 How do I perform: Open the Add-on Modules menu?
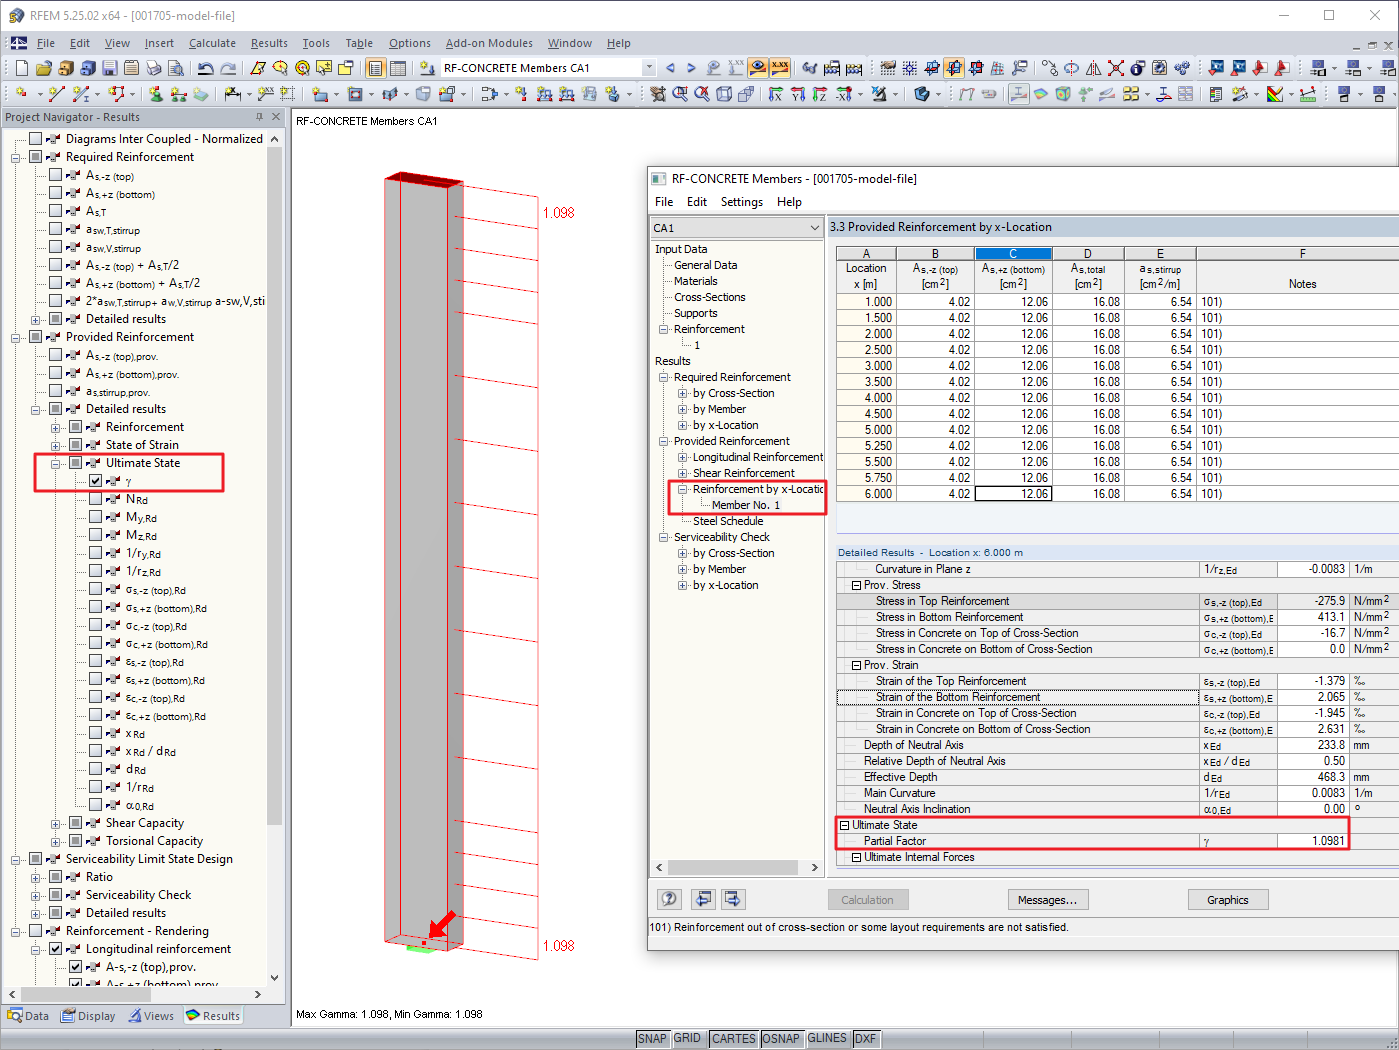[x=489, y=43]
